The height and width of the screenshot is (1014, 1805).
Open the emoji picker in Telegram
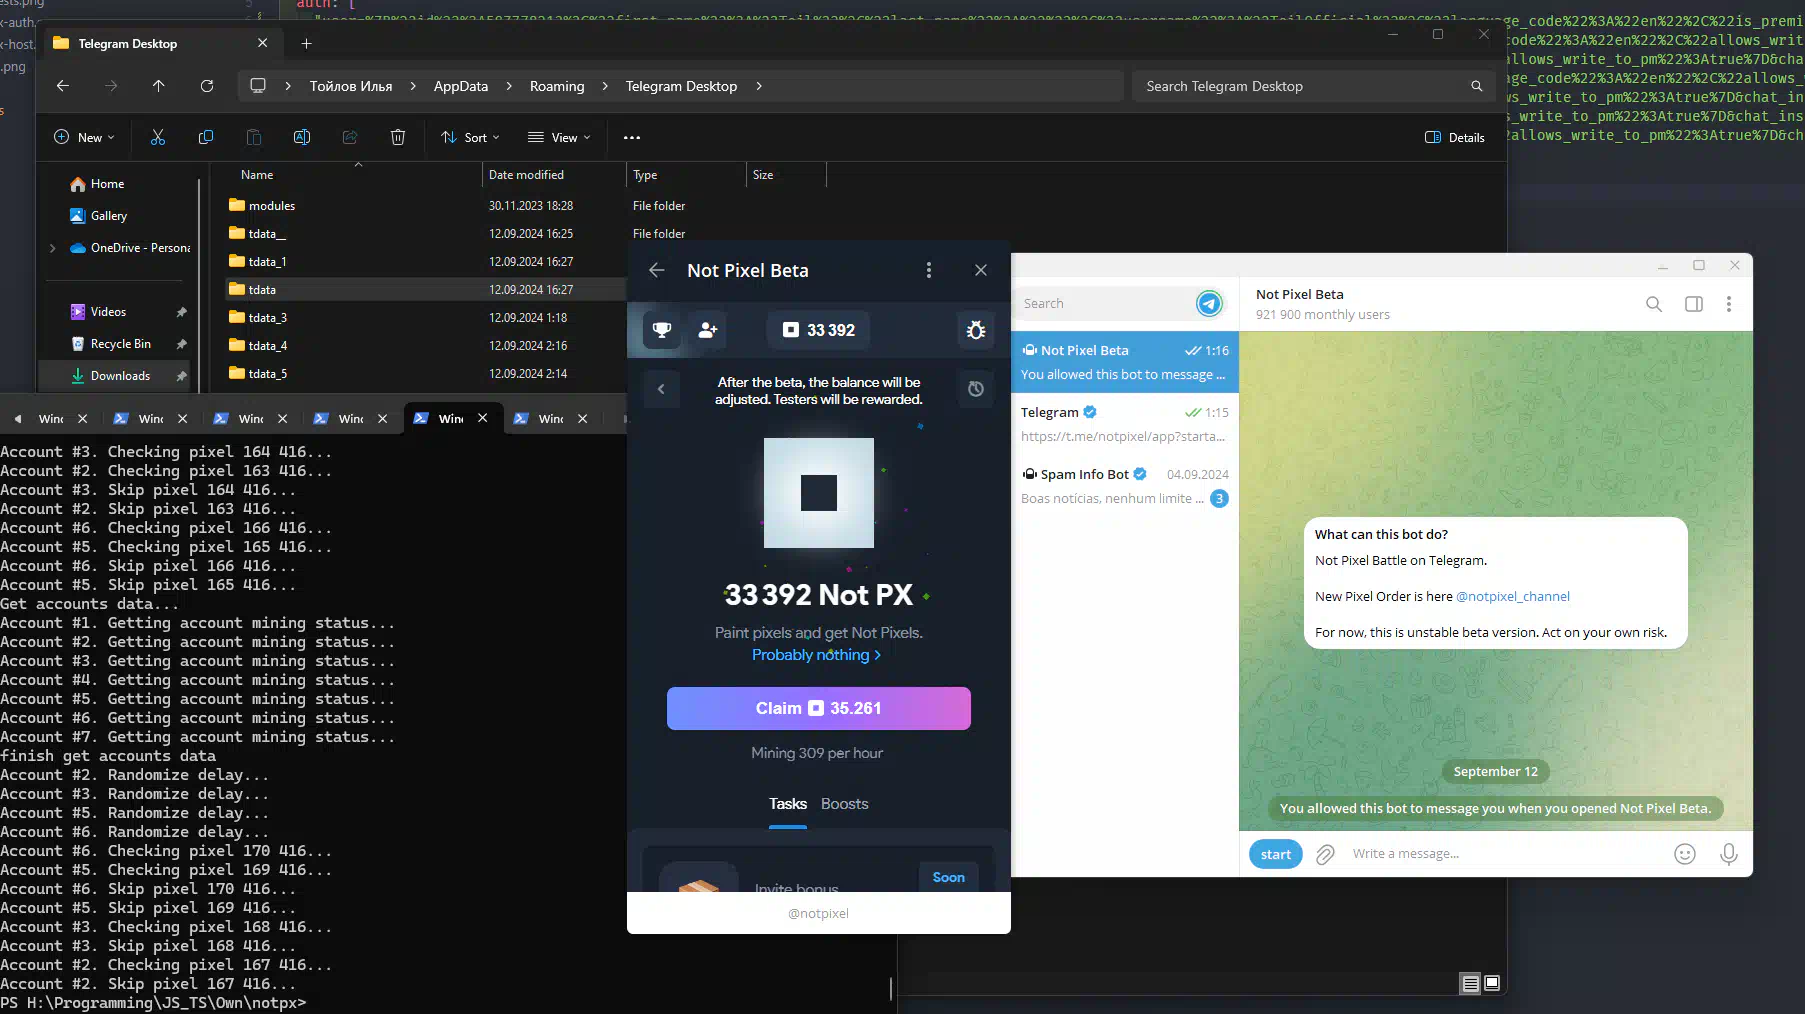(x=1685, y=854)
